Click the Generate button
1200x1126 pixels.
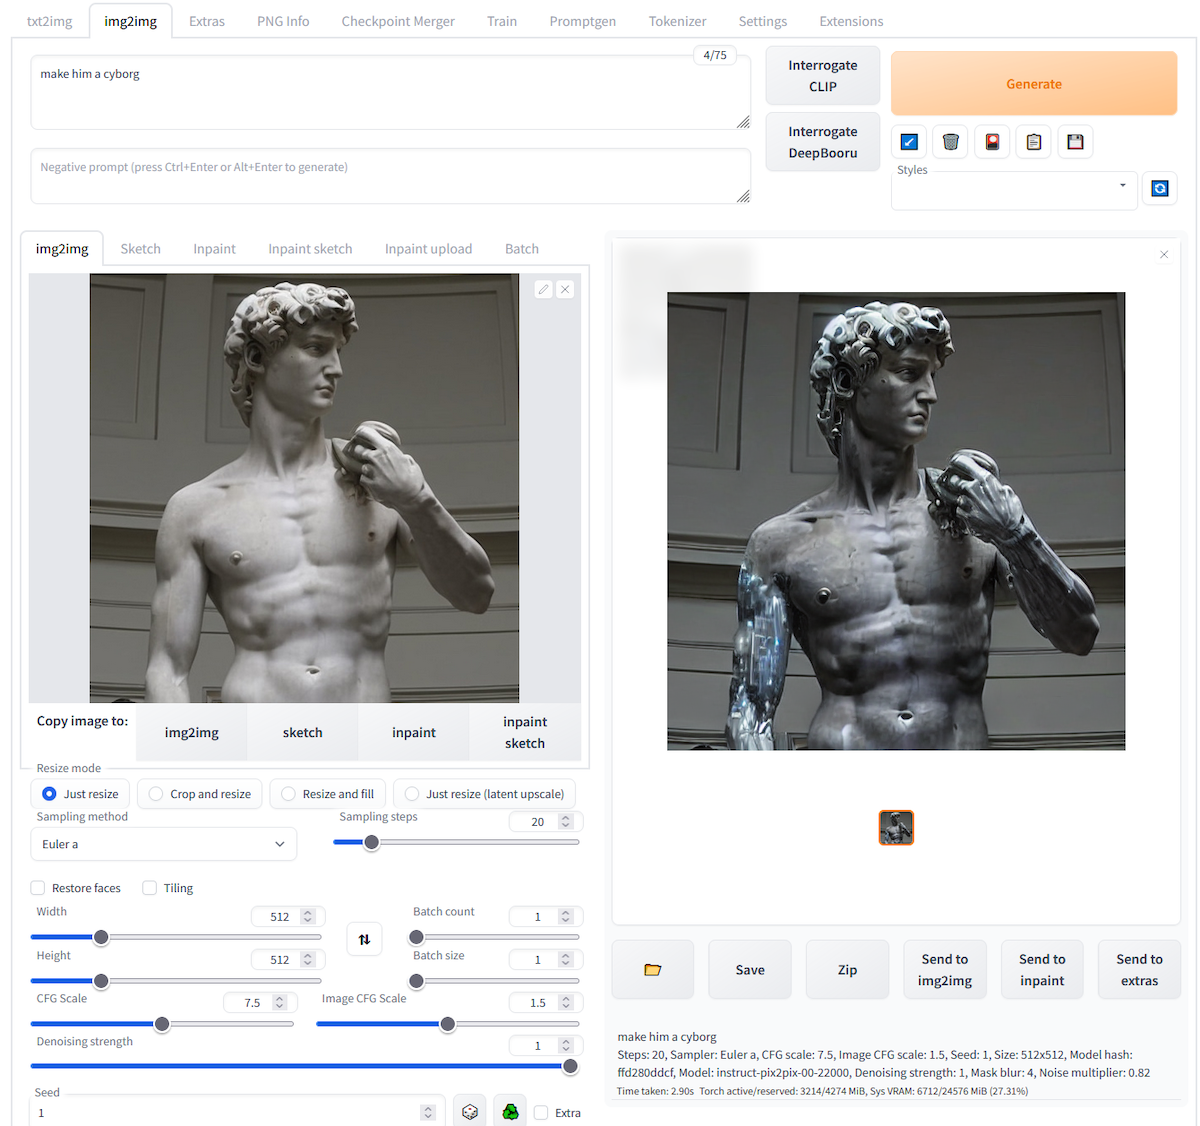pos(1033,84)
